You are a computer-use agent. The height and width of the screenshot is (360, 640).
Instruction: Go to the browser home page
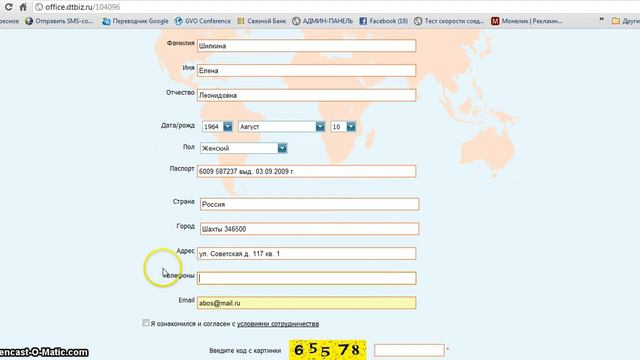[23, 7]
